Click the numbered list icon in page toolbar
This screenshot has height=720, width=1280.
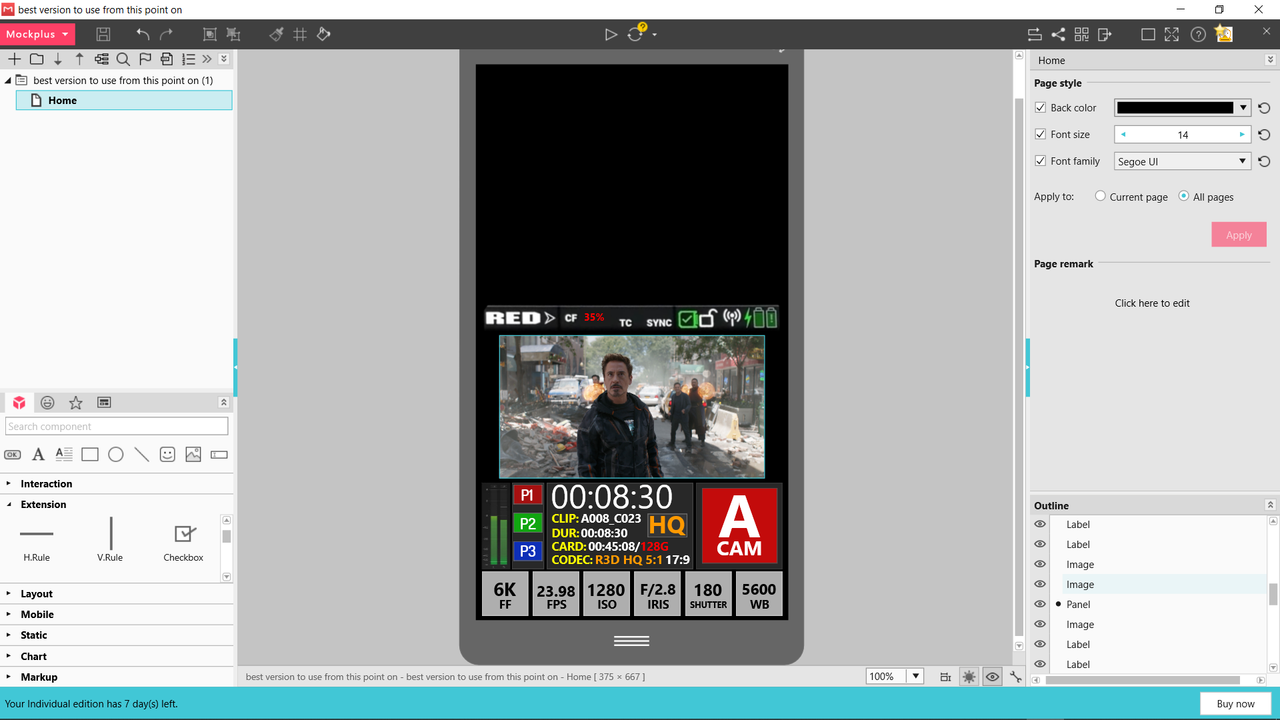pos(188,59)
